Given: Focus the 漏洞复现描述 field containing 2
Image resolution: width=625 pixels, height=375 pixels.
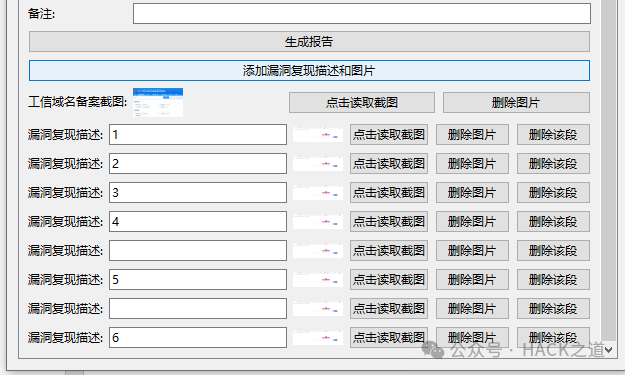Looking at the screenshot, I should (198, 164).
